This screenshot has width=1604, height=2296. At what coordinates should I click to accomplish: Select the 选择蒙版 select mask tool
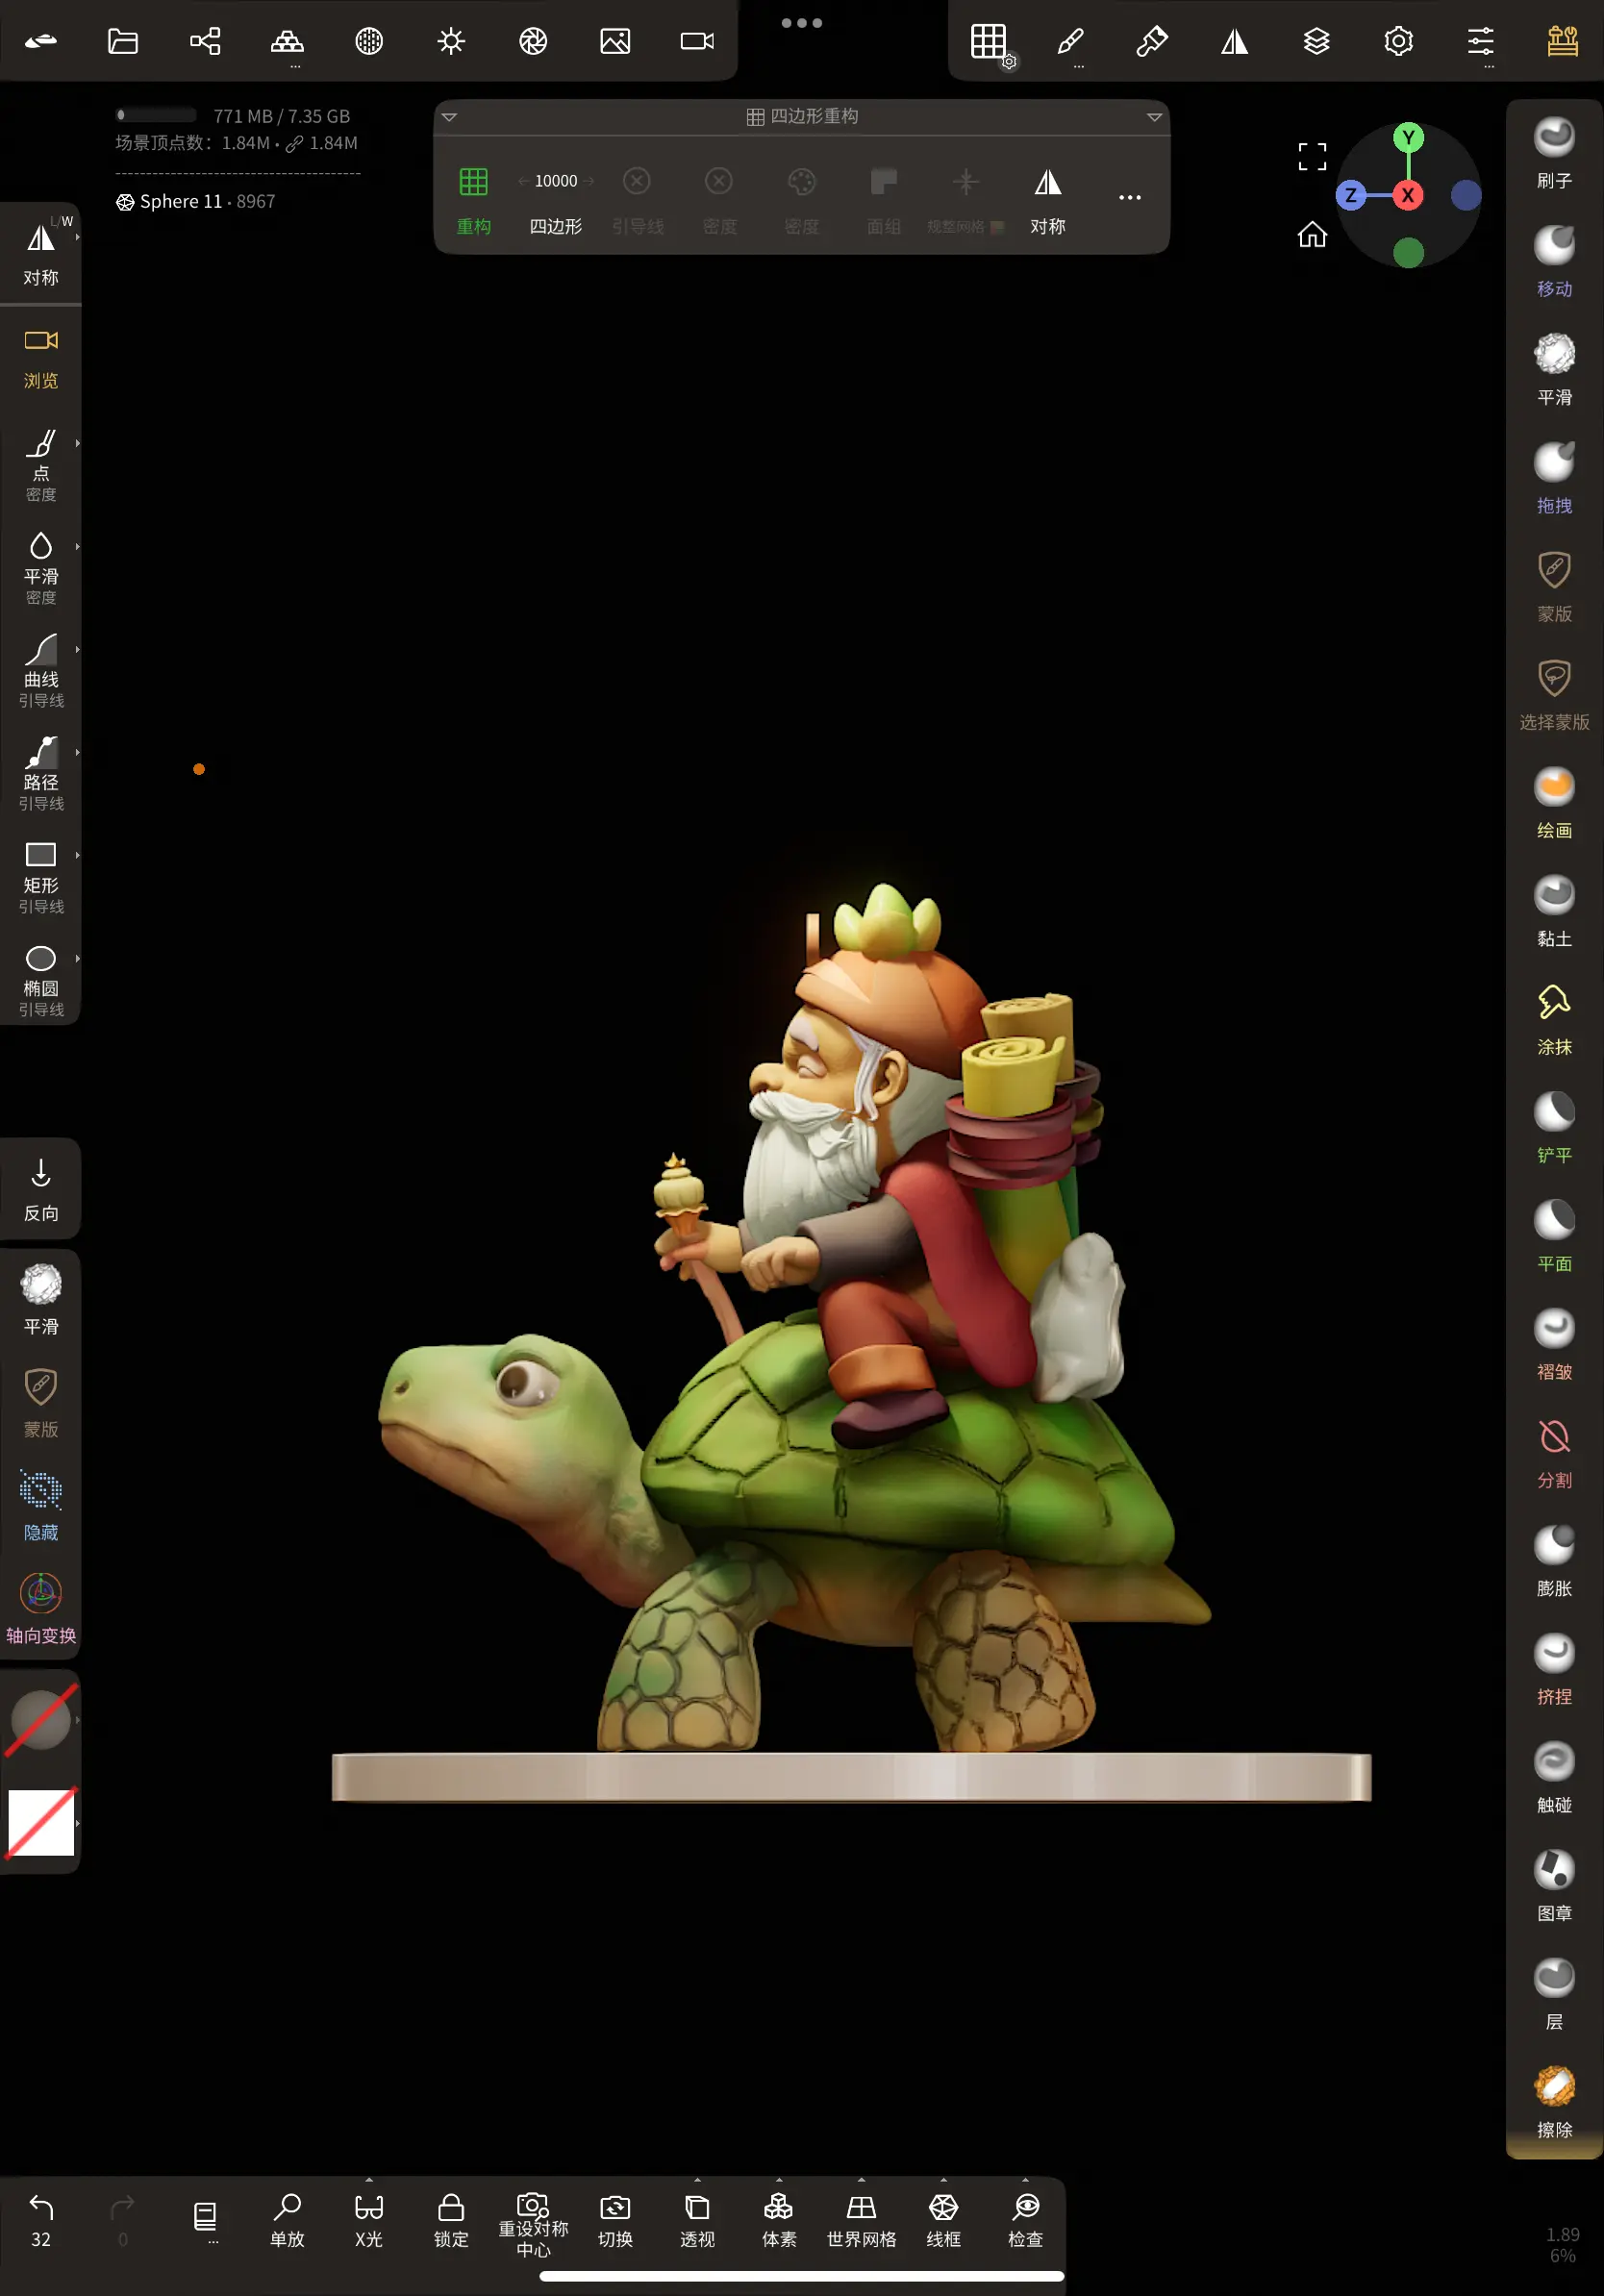1554,695
